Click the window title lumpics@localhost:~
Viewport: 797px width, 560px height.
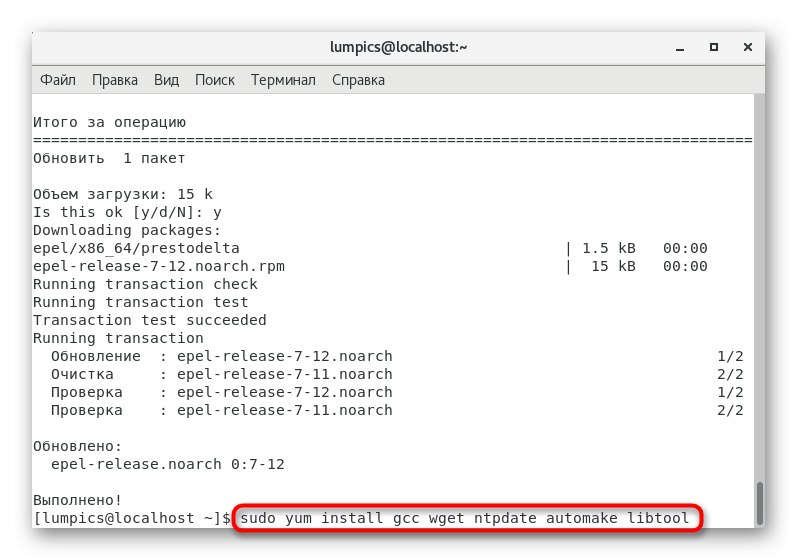point(398,47)
